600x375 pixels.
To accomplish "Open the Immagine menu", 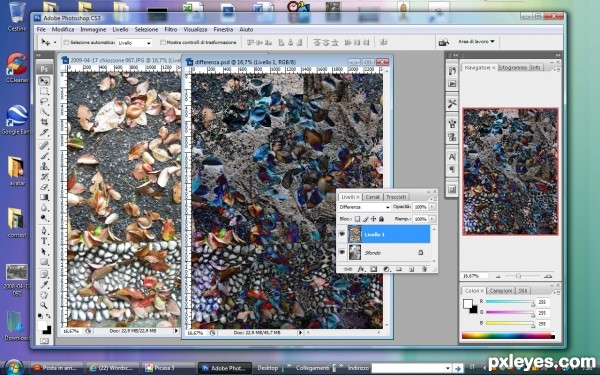I will [x=93, y=29].
